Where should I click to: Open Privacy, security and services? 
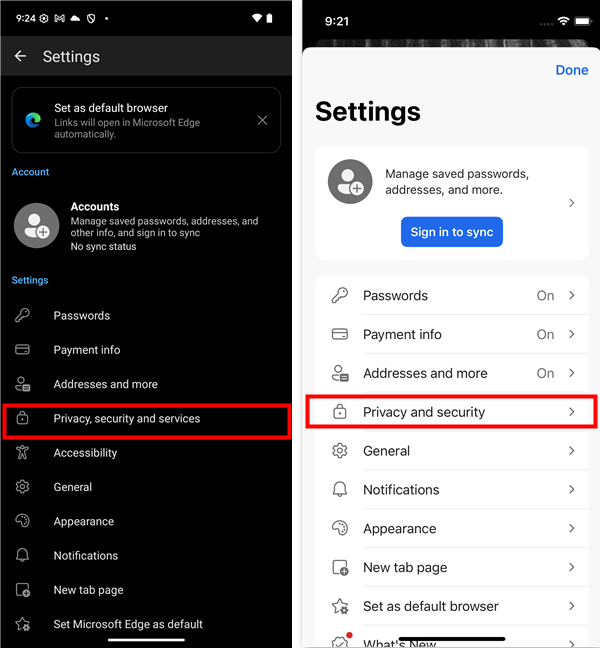click(x=147, y=419)
